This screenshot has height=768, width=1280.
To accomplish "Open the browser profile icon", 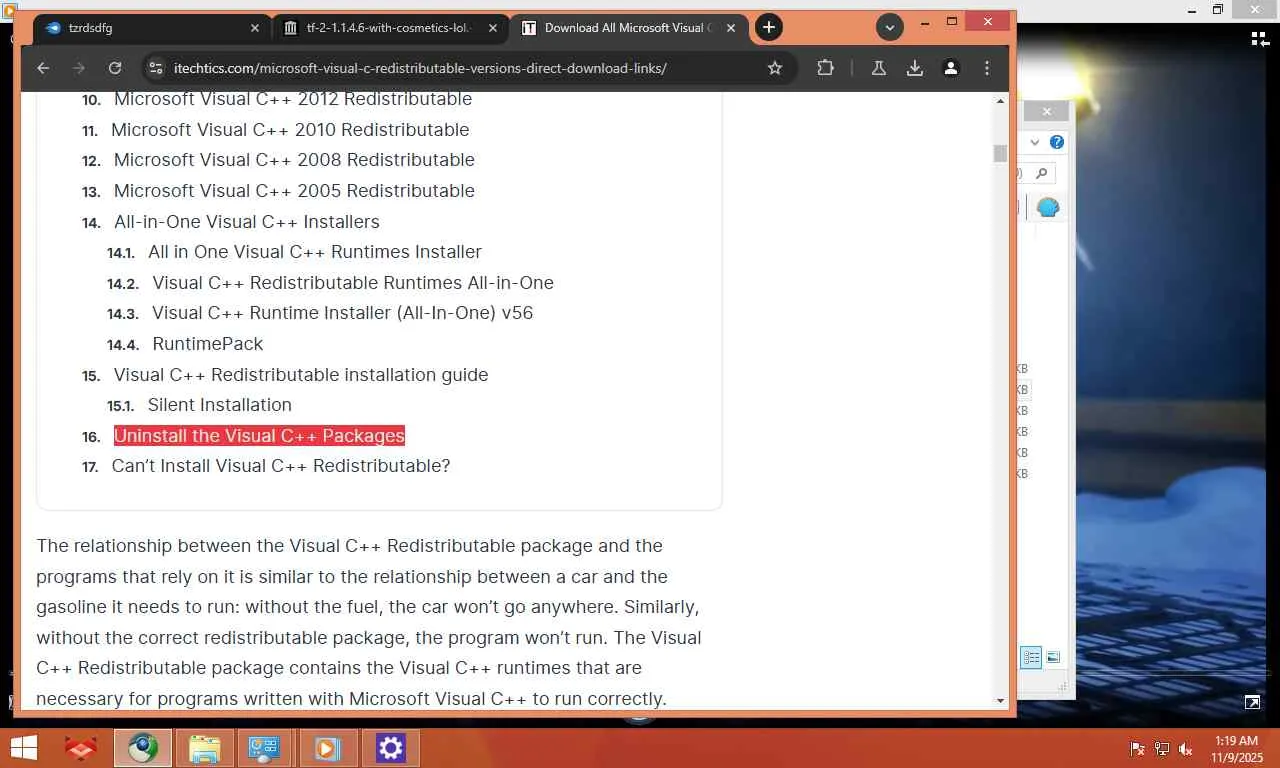I will (x=951, y=68).
